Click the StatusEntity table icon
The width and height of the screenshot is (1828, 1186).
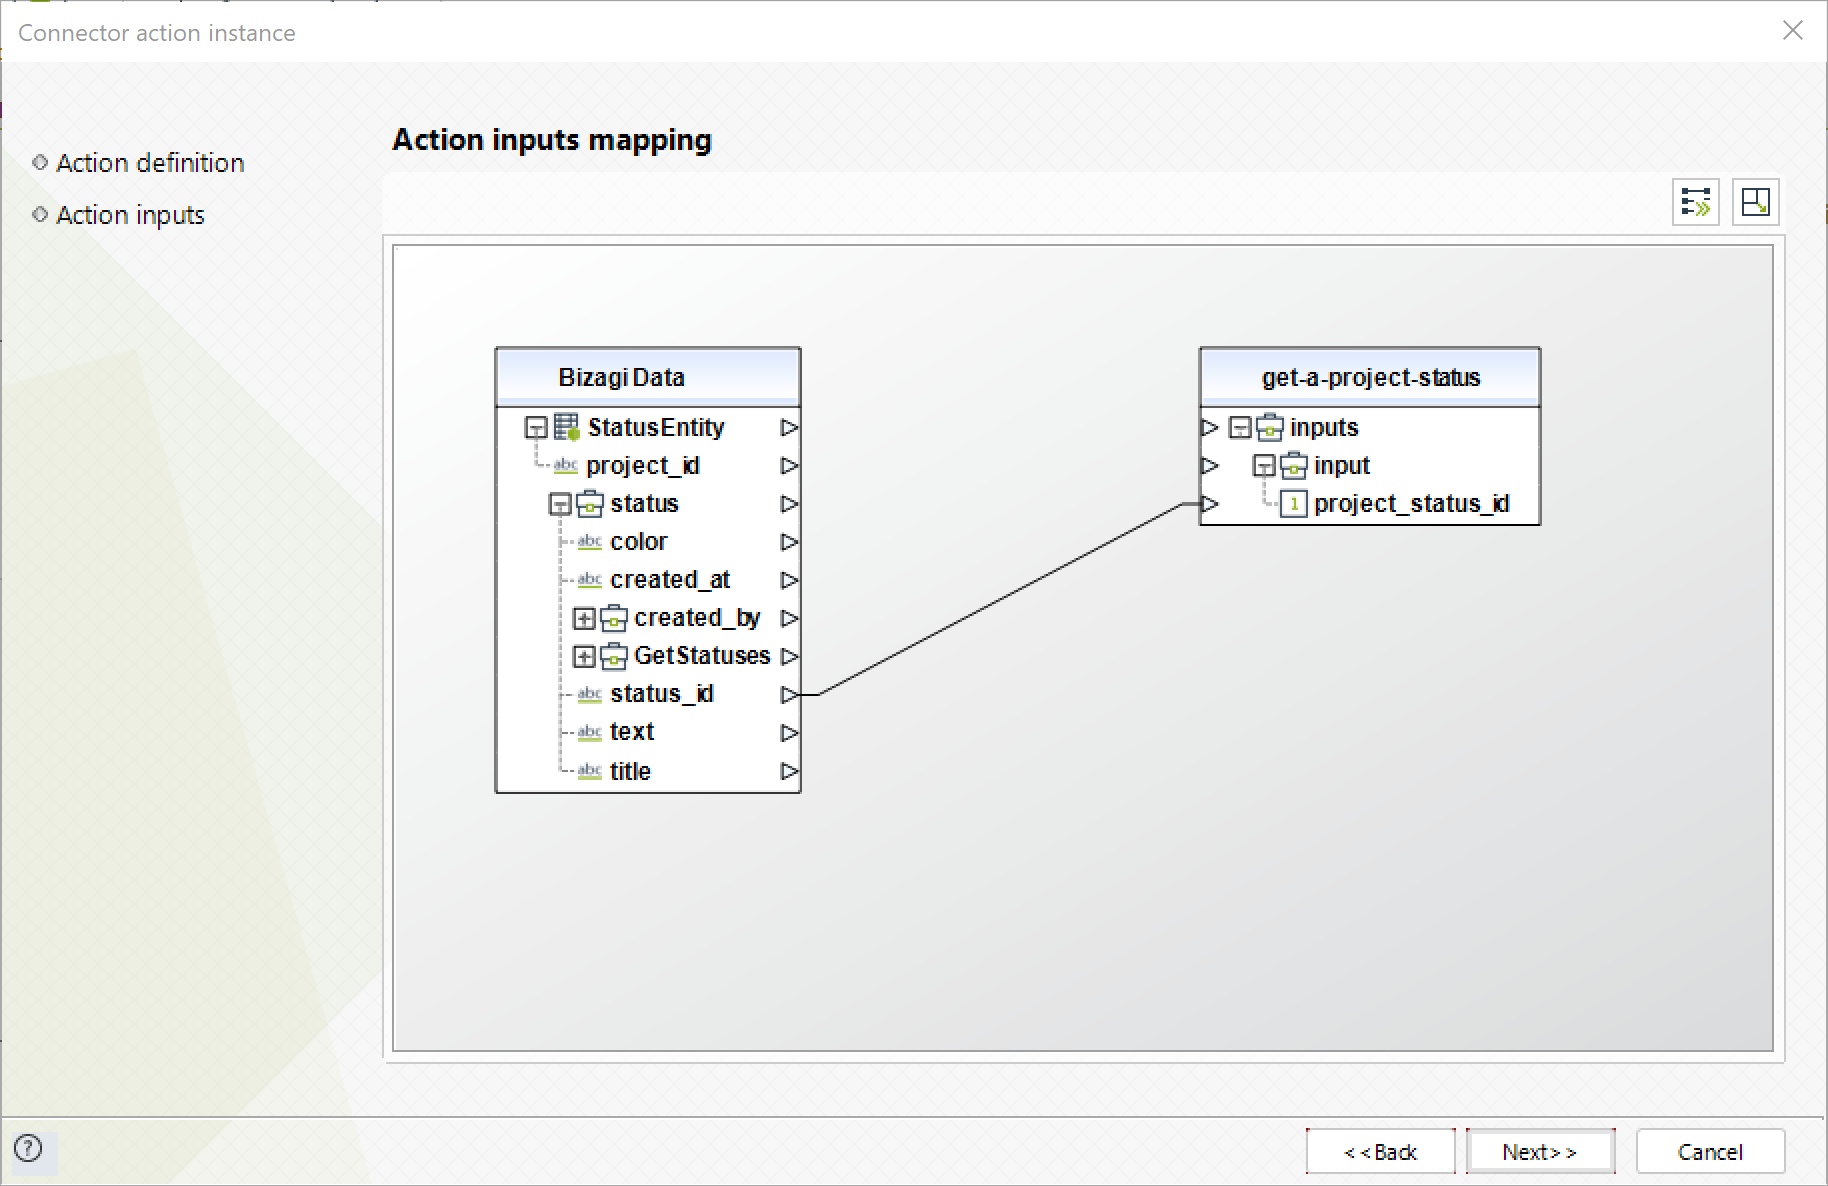pyautogui.click(x=567, y=428)
